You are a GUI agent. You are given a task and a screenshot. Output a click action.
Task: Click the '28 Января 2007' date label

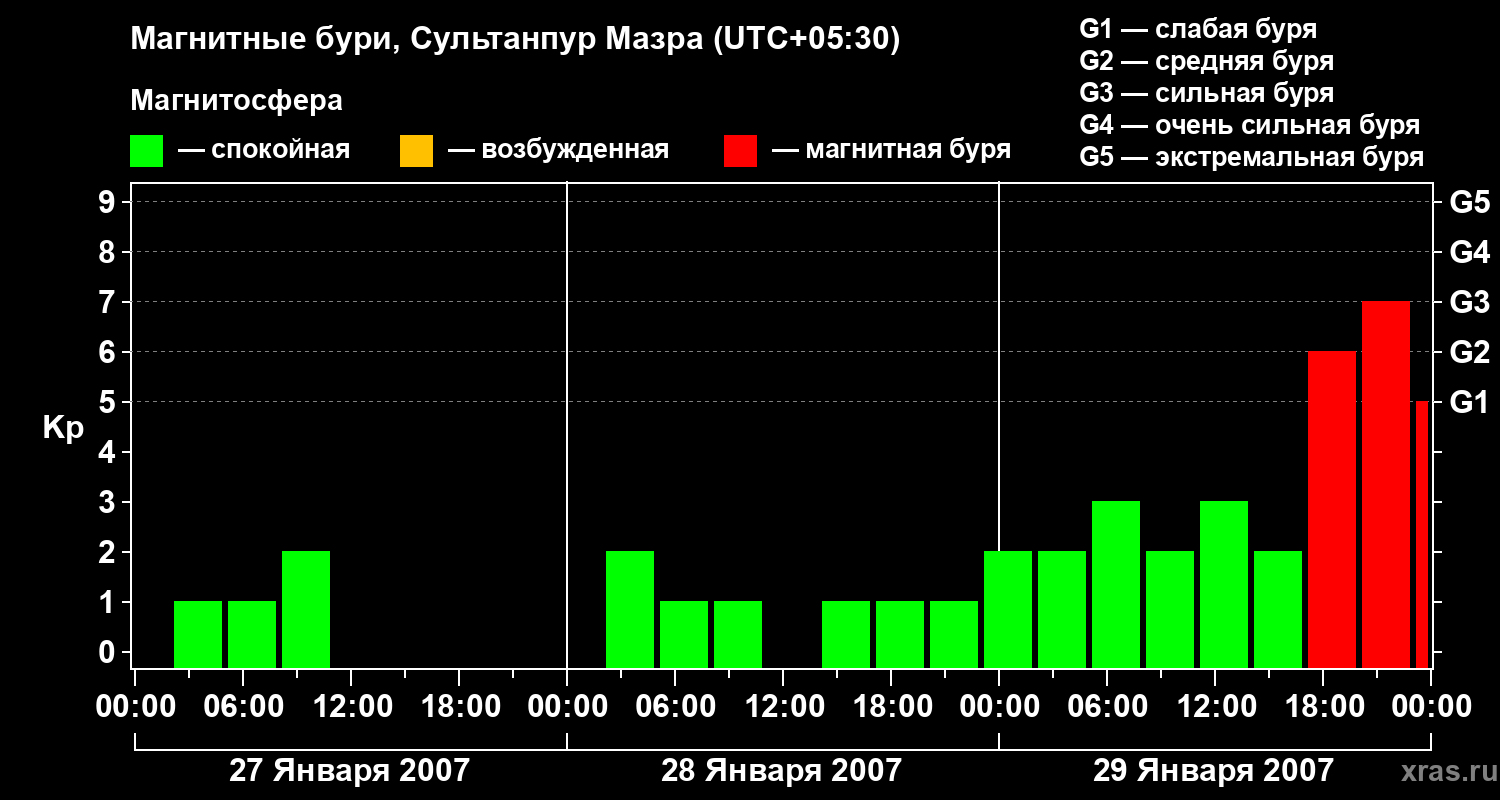781,770
